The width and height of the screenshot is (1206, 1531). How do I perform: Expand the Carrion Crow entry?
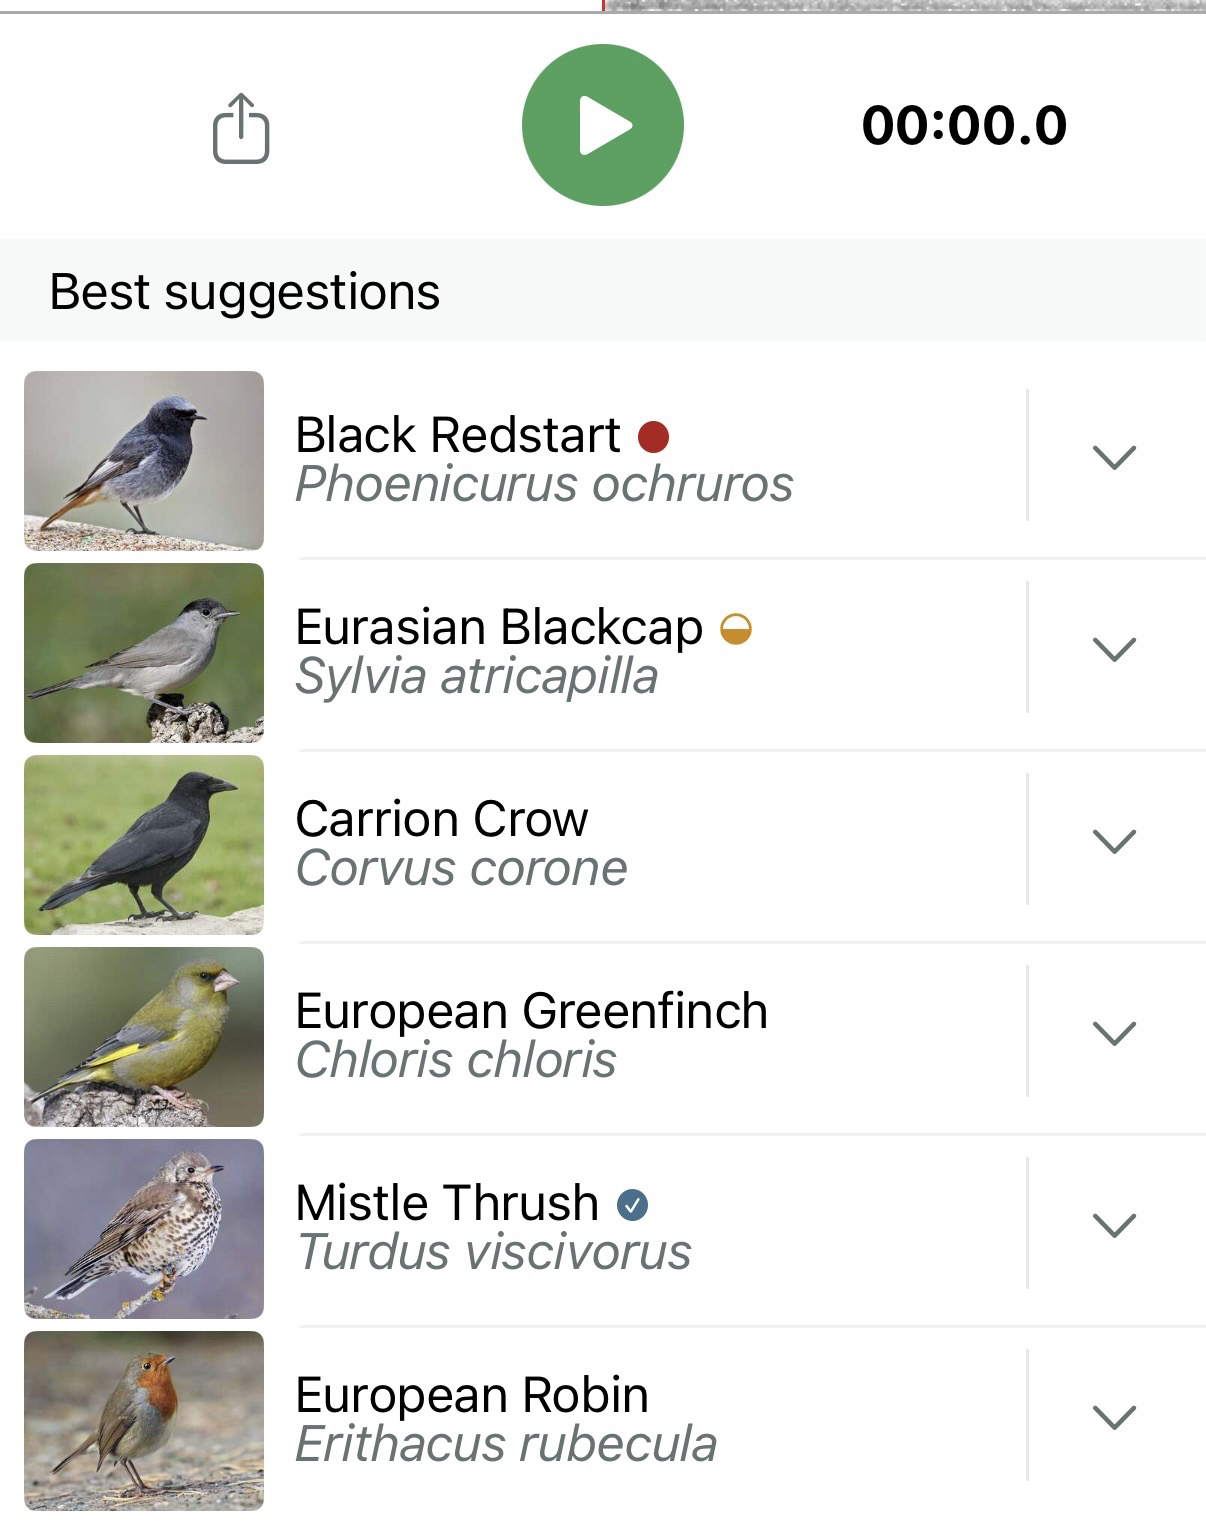pos(1114,841)
